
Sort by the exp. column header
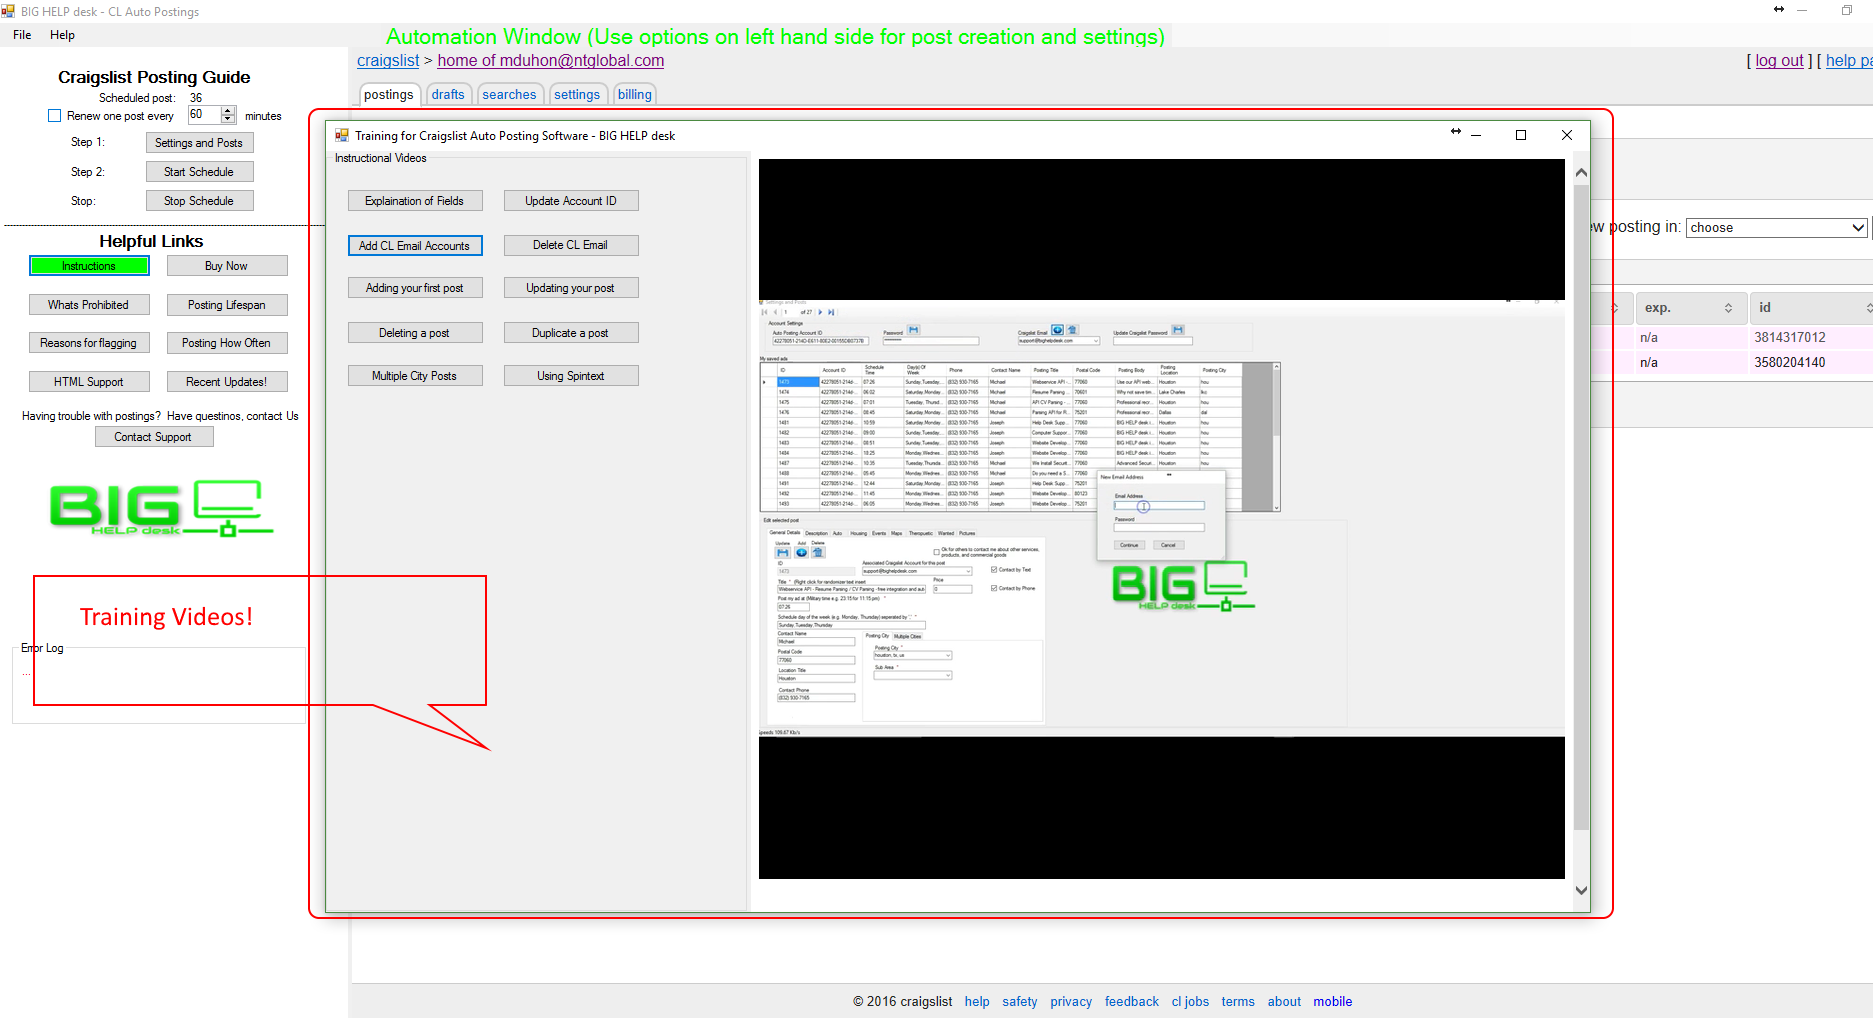tap(1691, 308)
